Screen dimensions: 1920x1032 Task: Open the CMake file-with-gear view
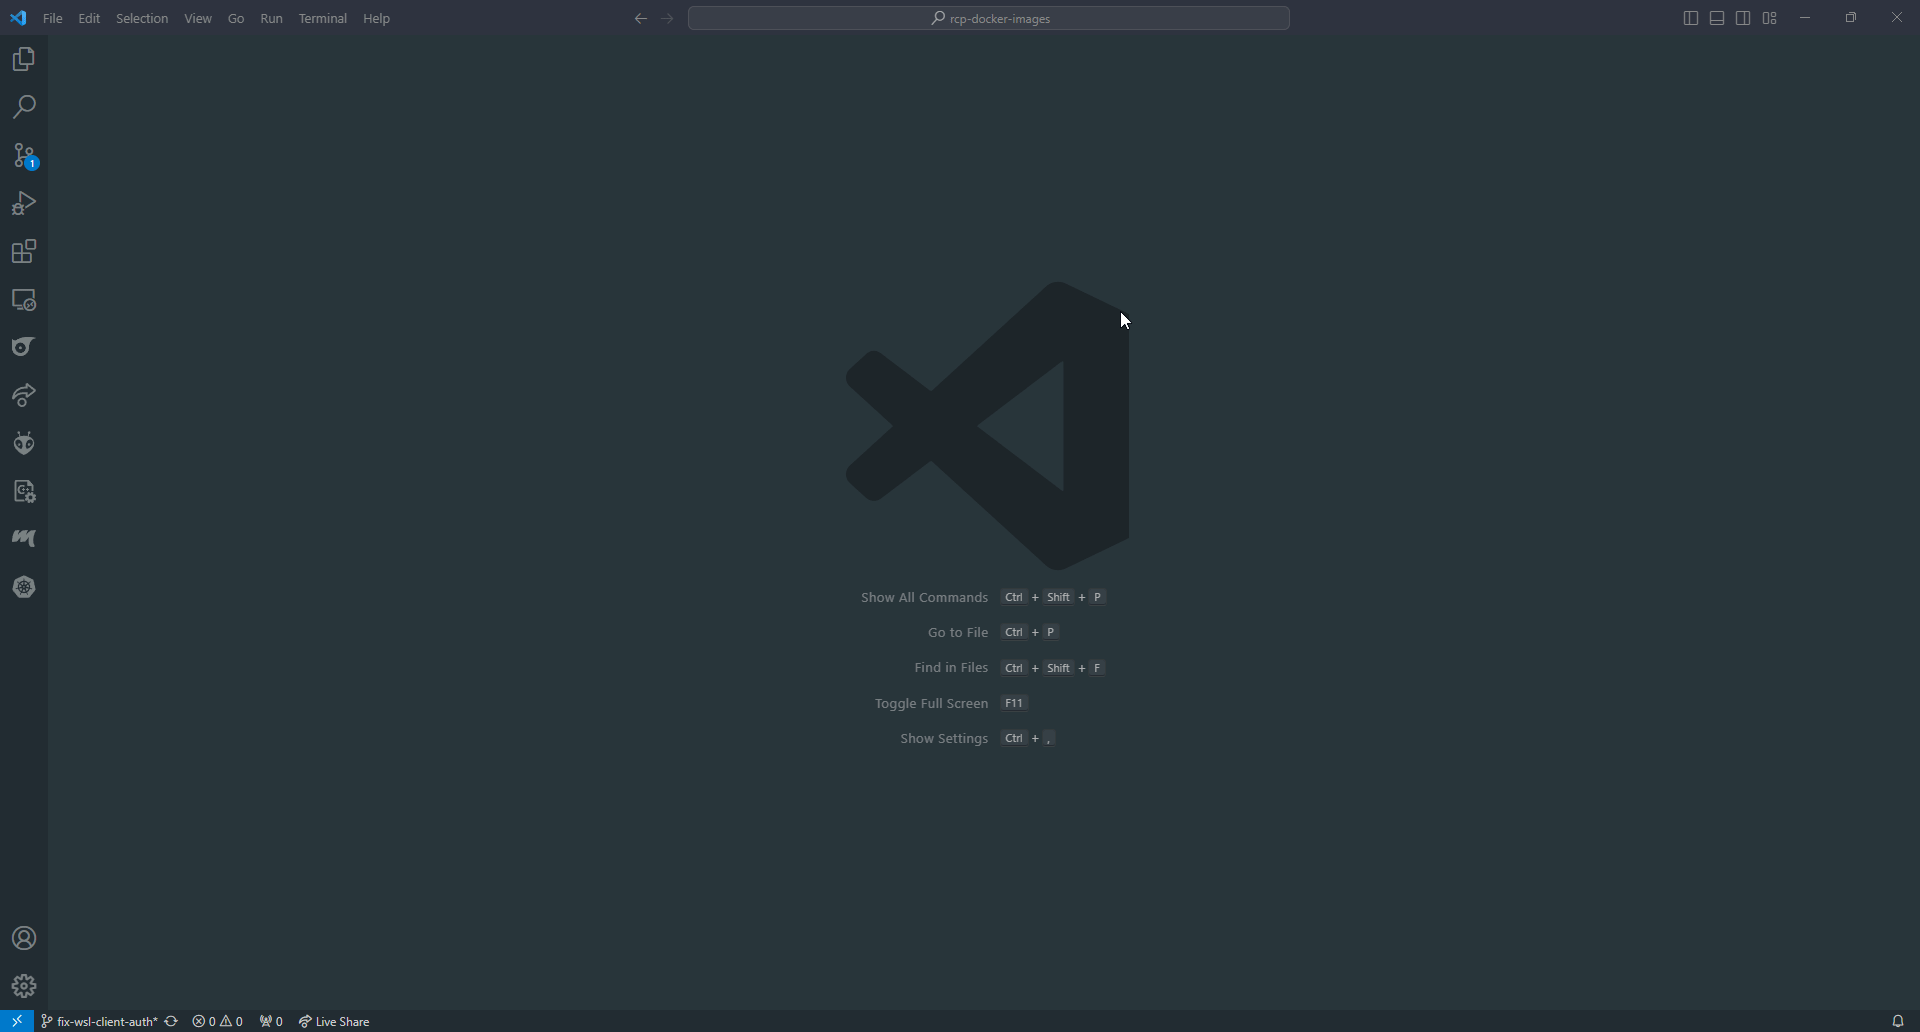tap(24, 491)
